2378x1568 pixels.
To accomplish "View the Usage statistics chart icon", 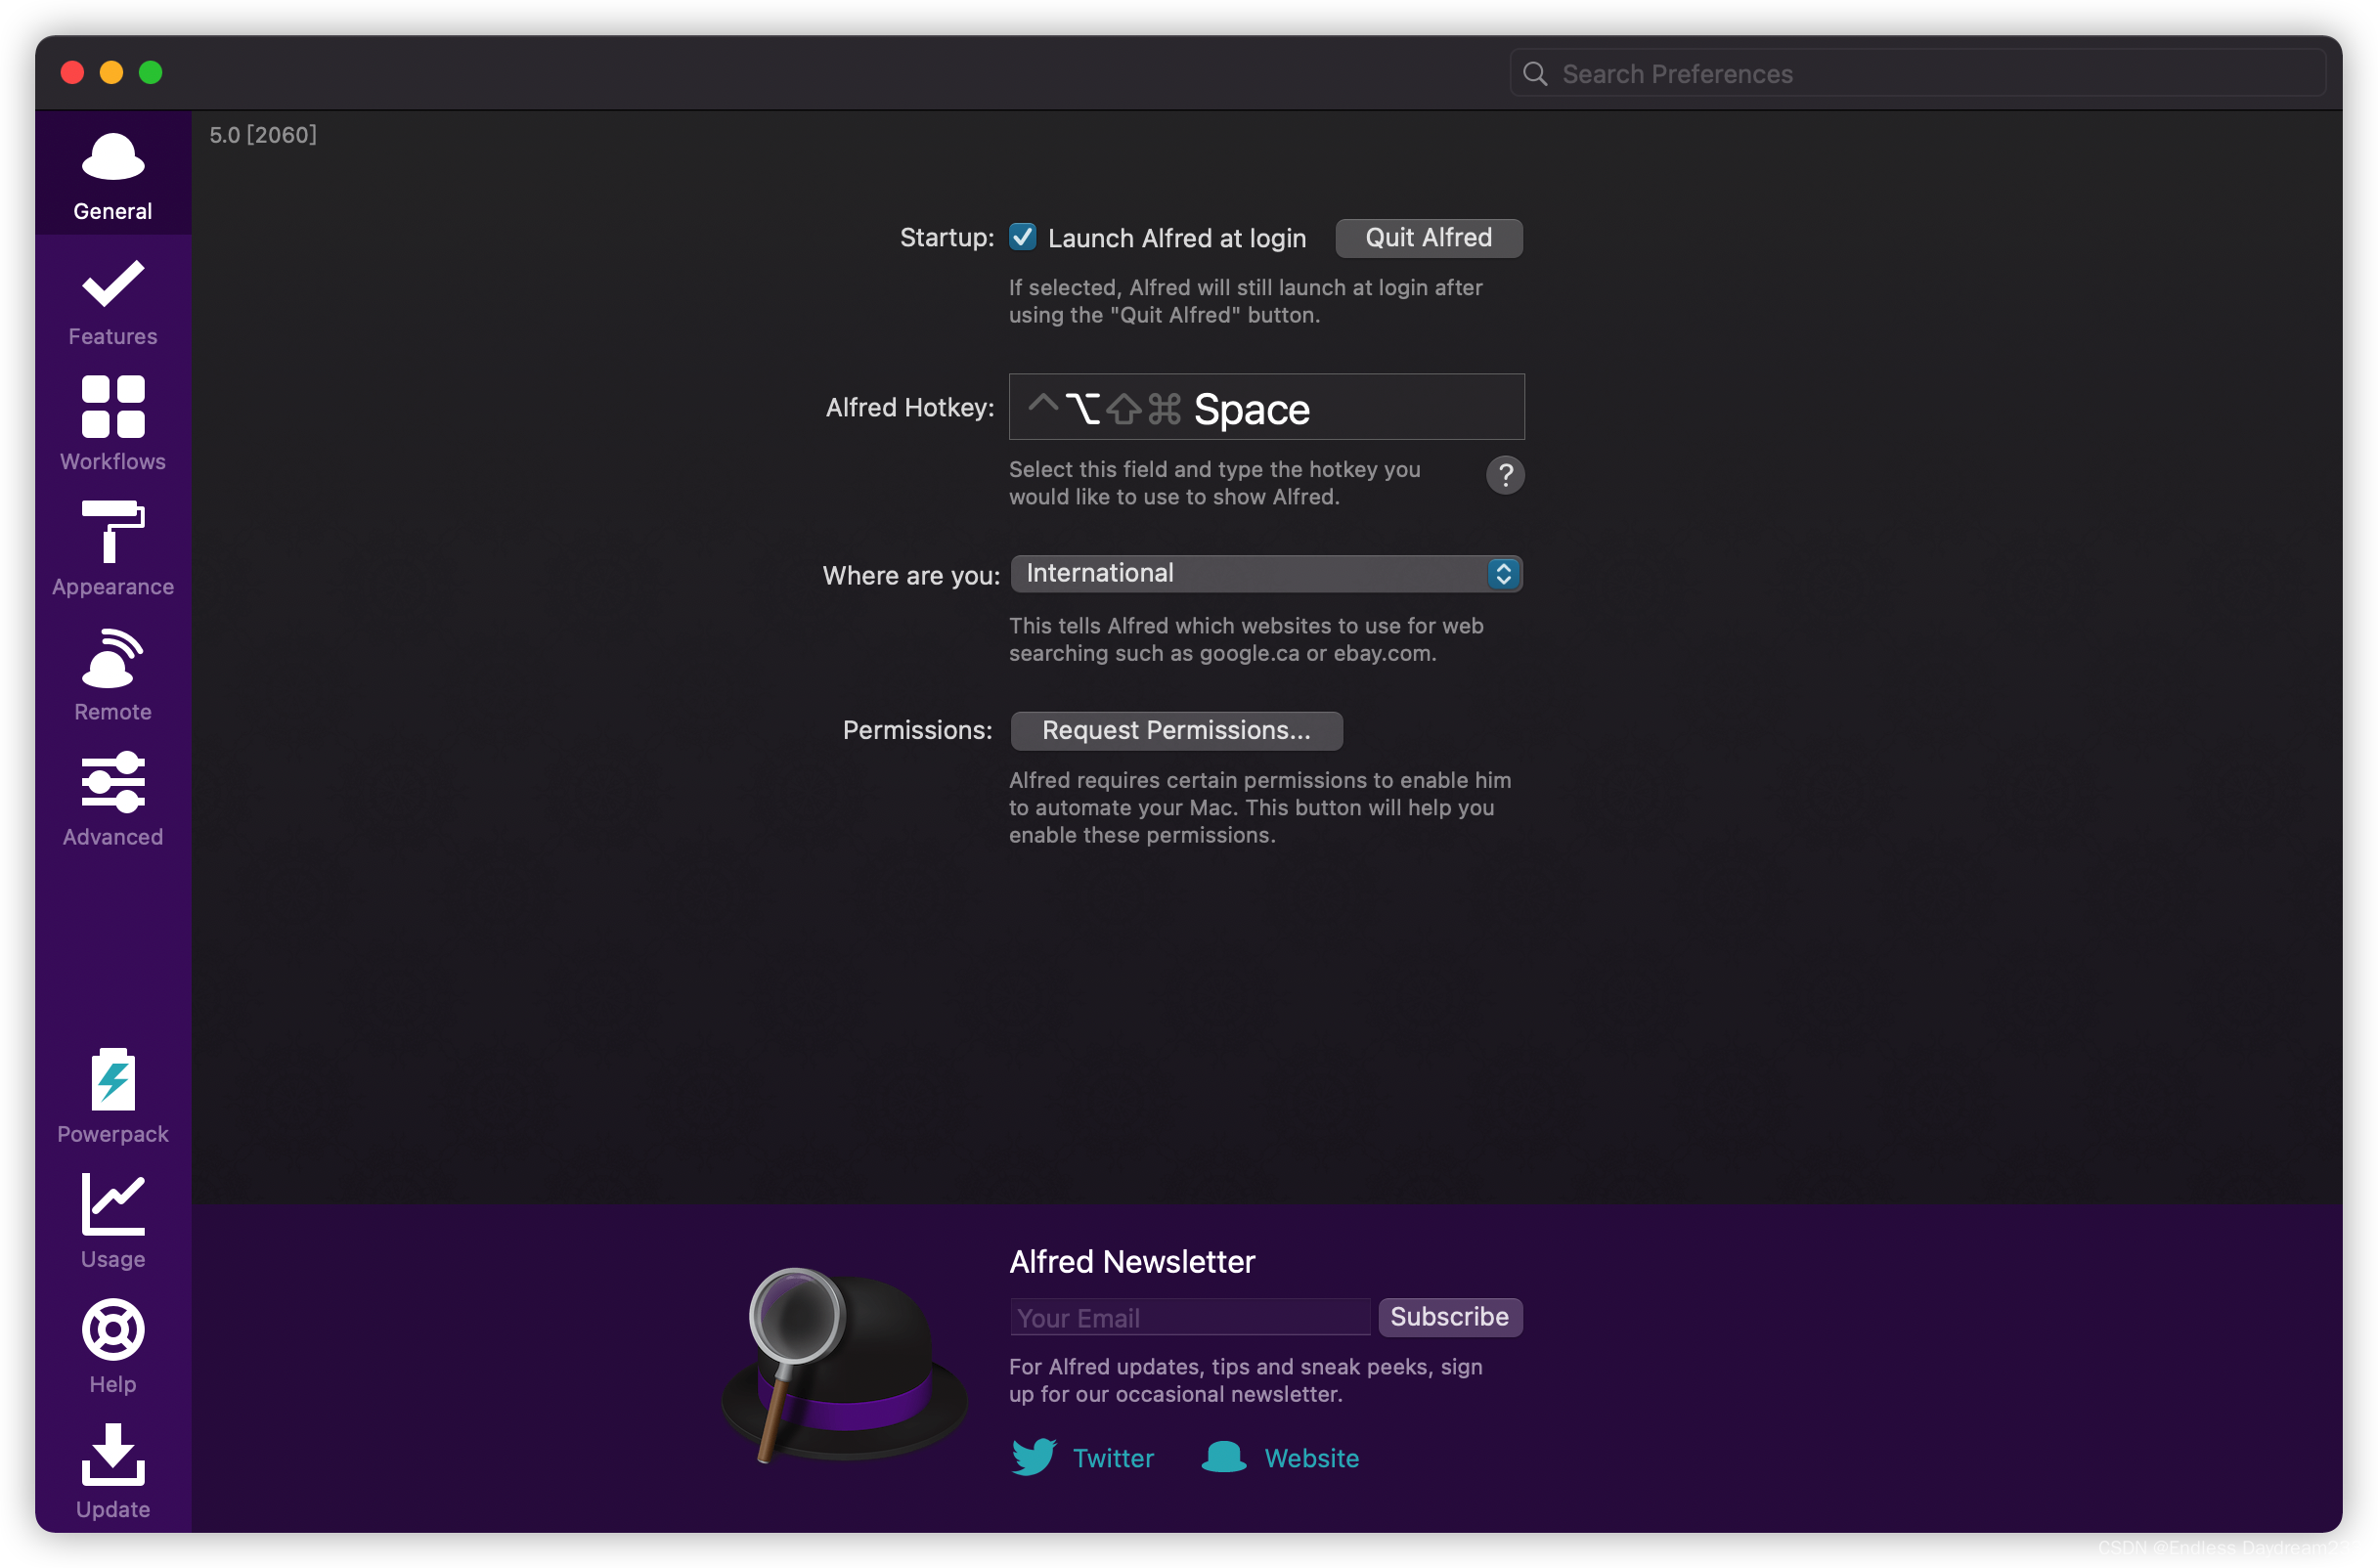I will 113,1221.
